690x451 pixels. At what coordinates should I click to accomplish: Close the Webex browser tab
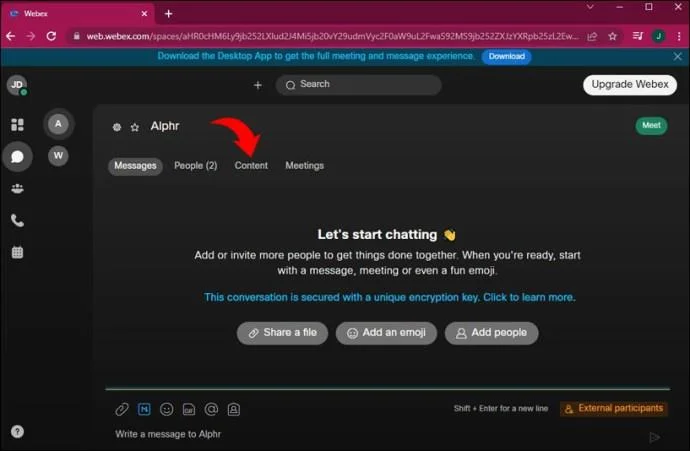point(144,14)
